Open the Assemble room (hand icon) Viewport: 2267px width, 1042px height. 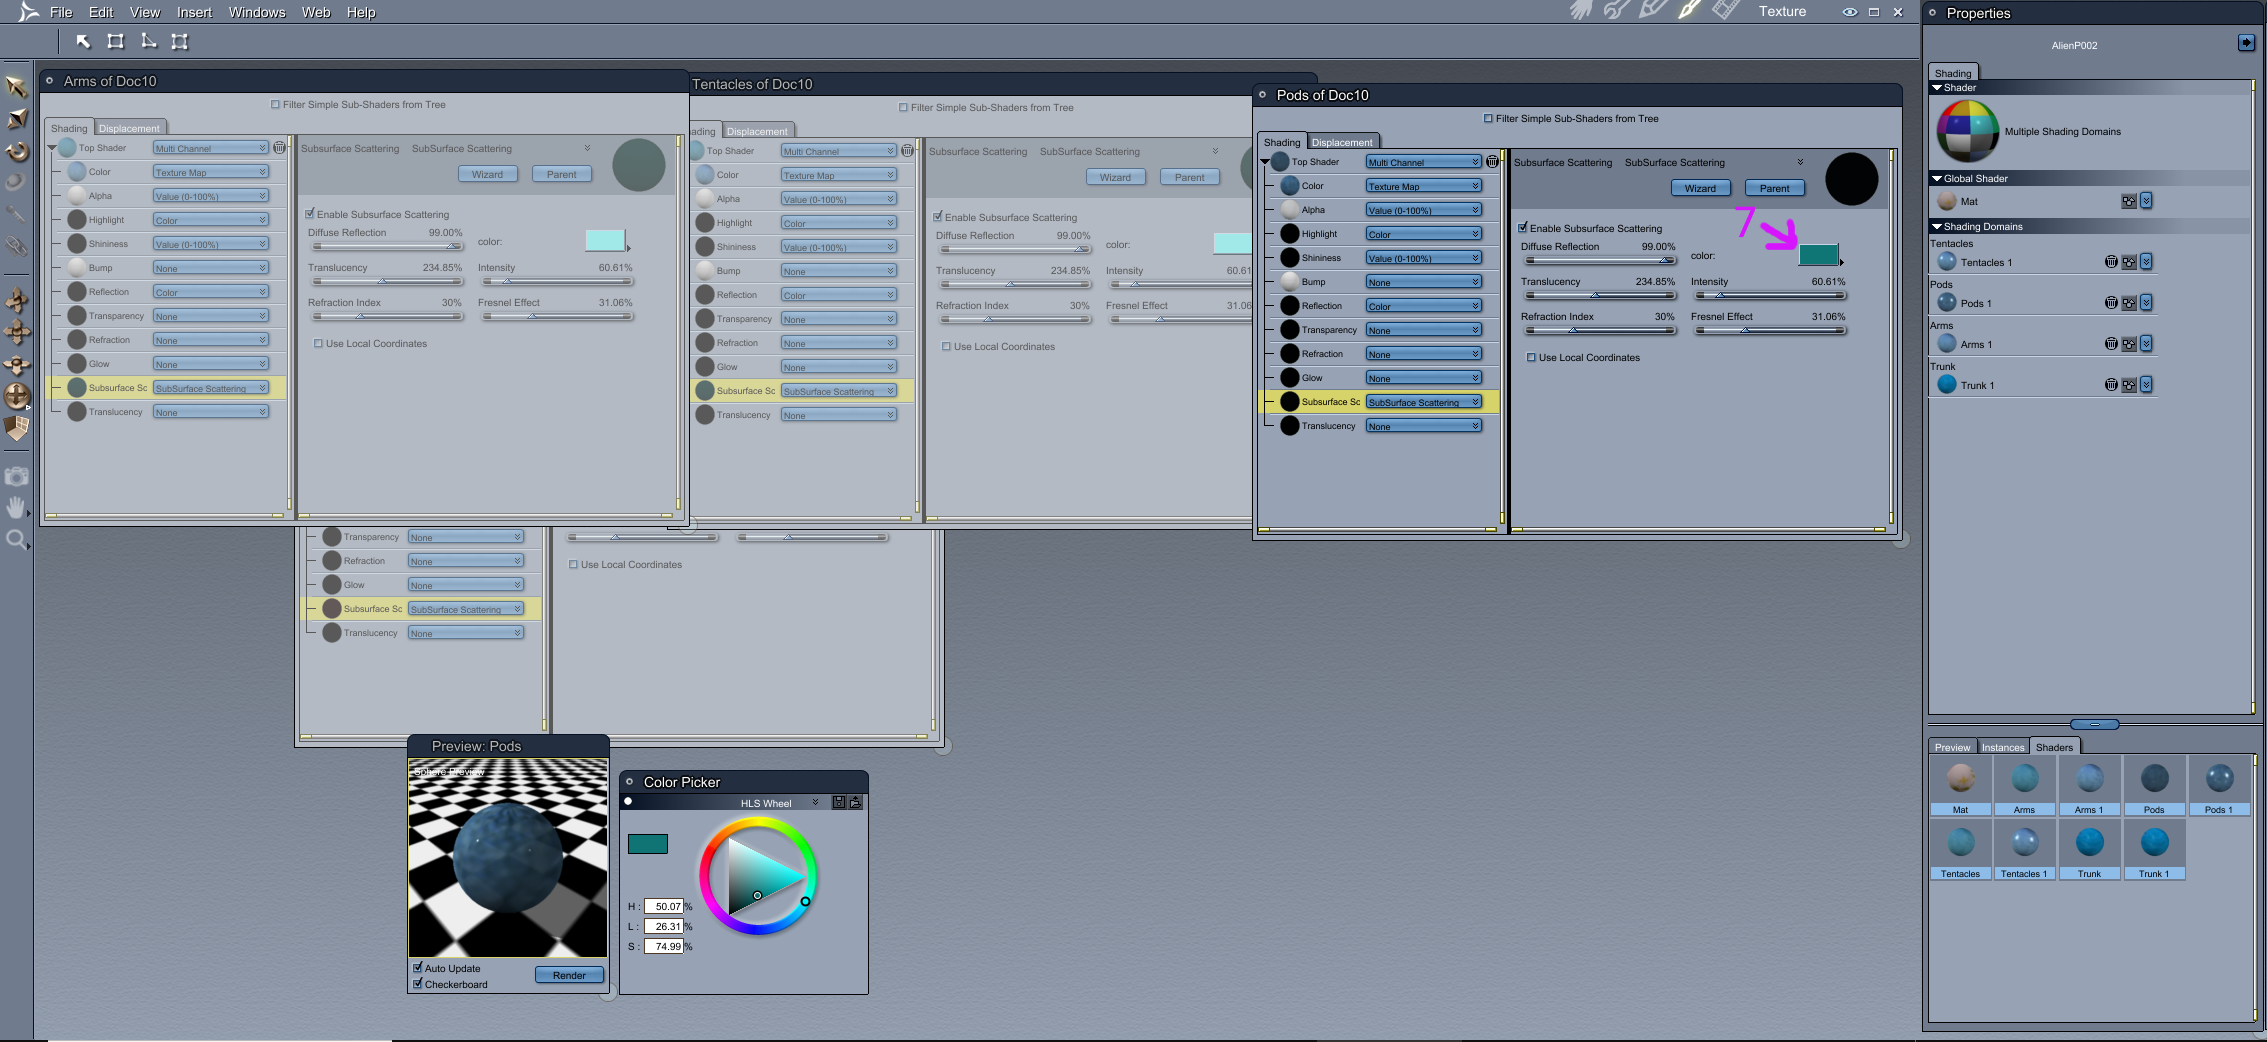(1581, 11)
